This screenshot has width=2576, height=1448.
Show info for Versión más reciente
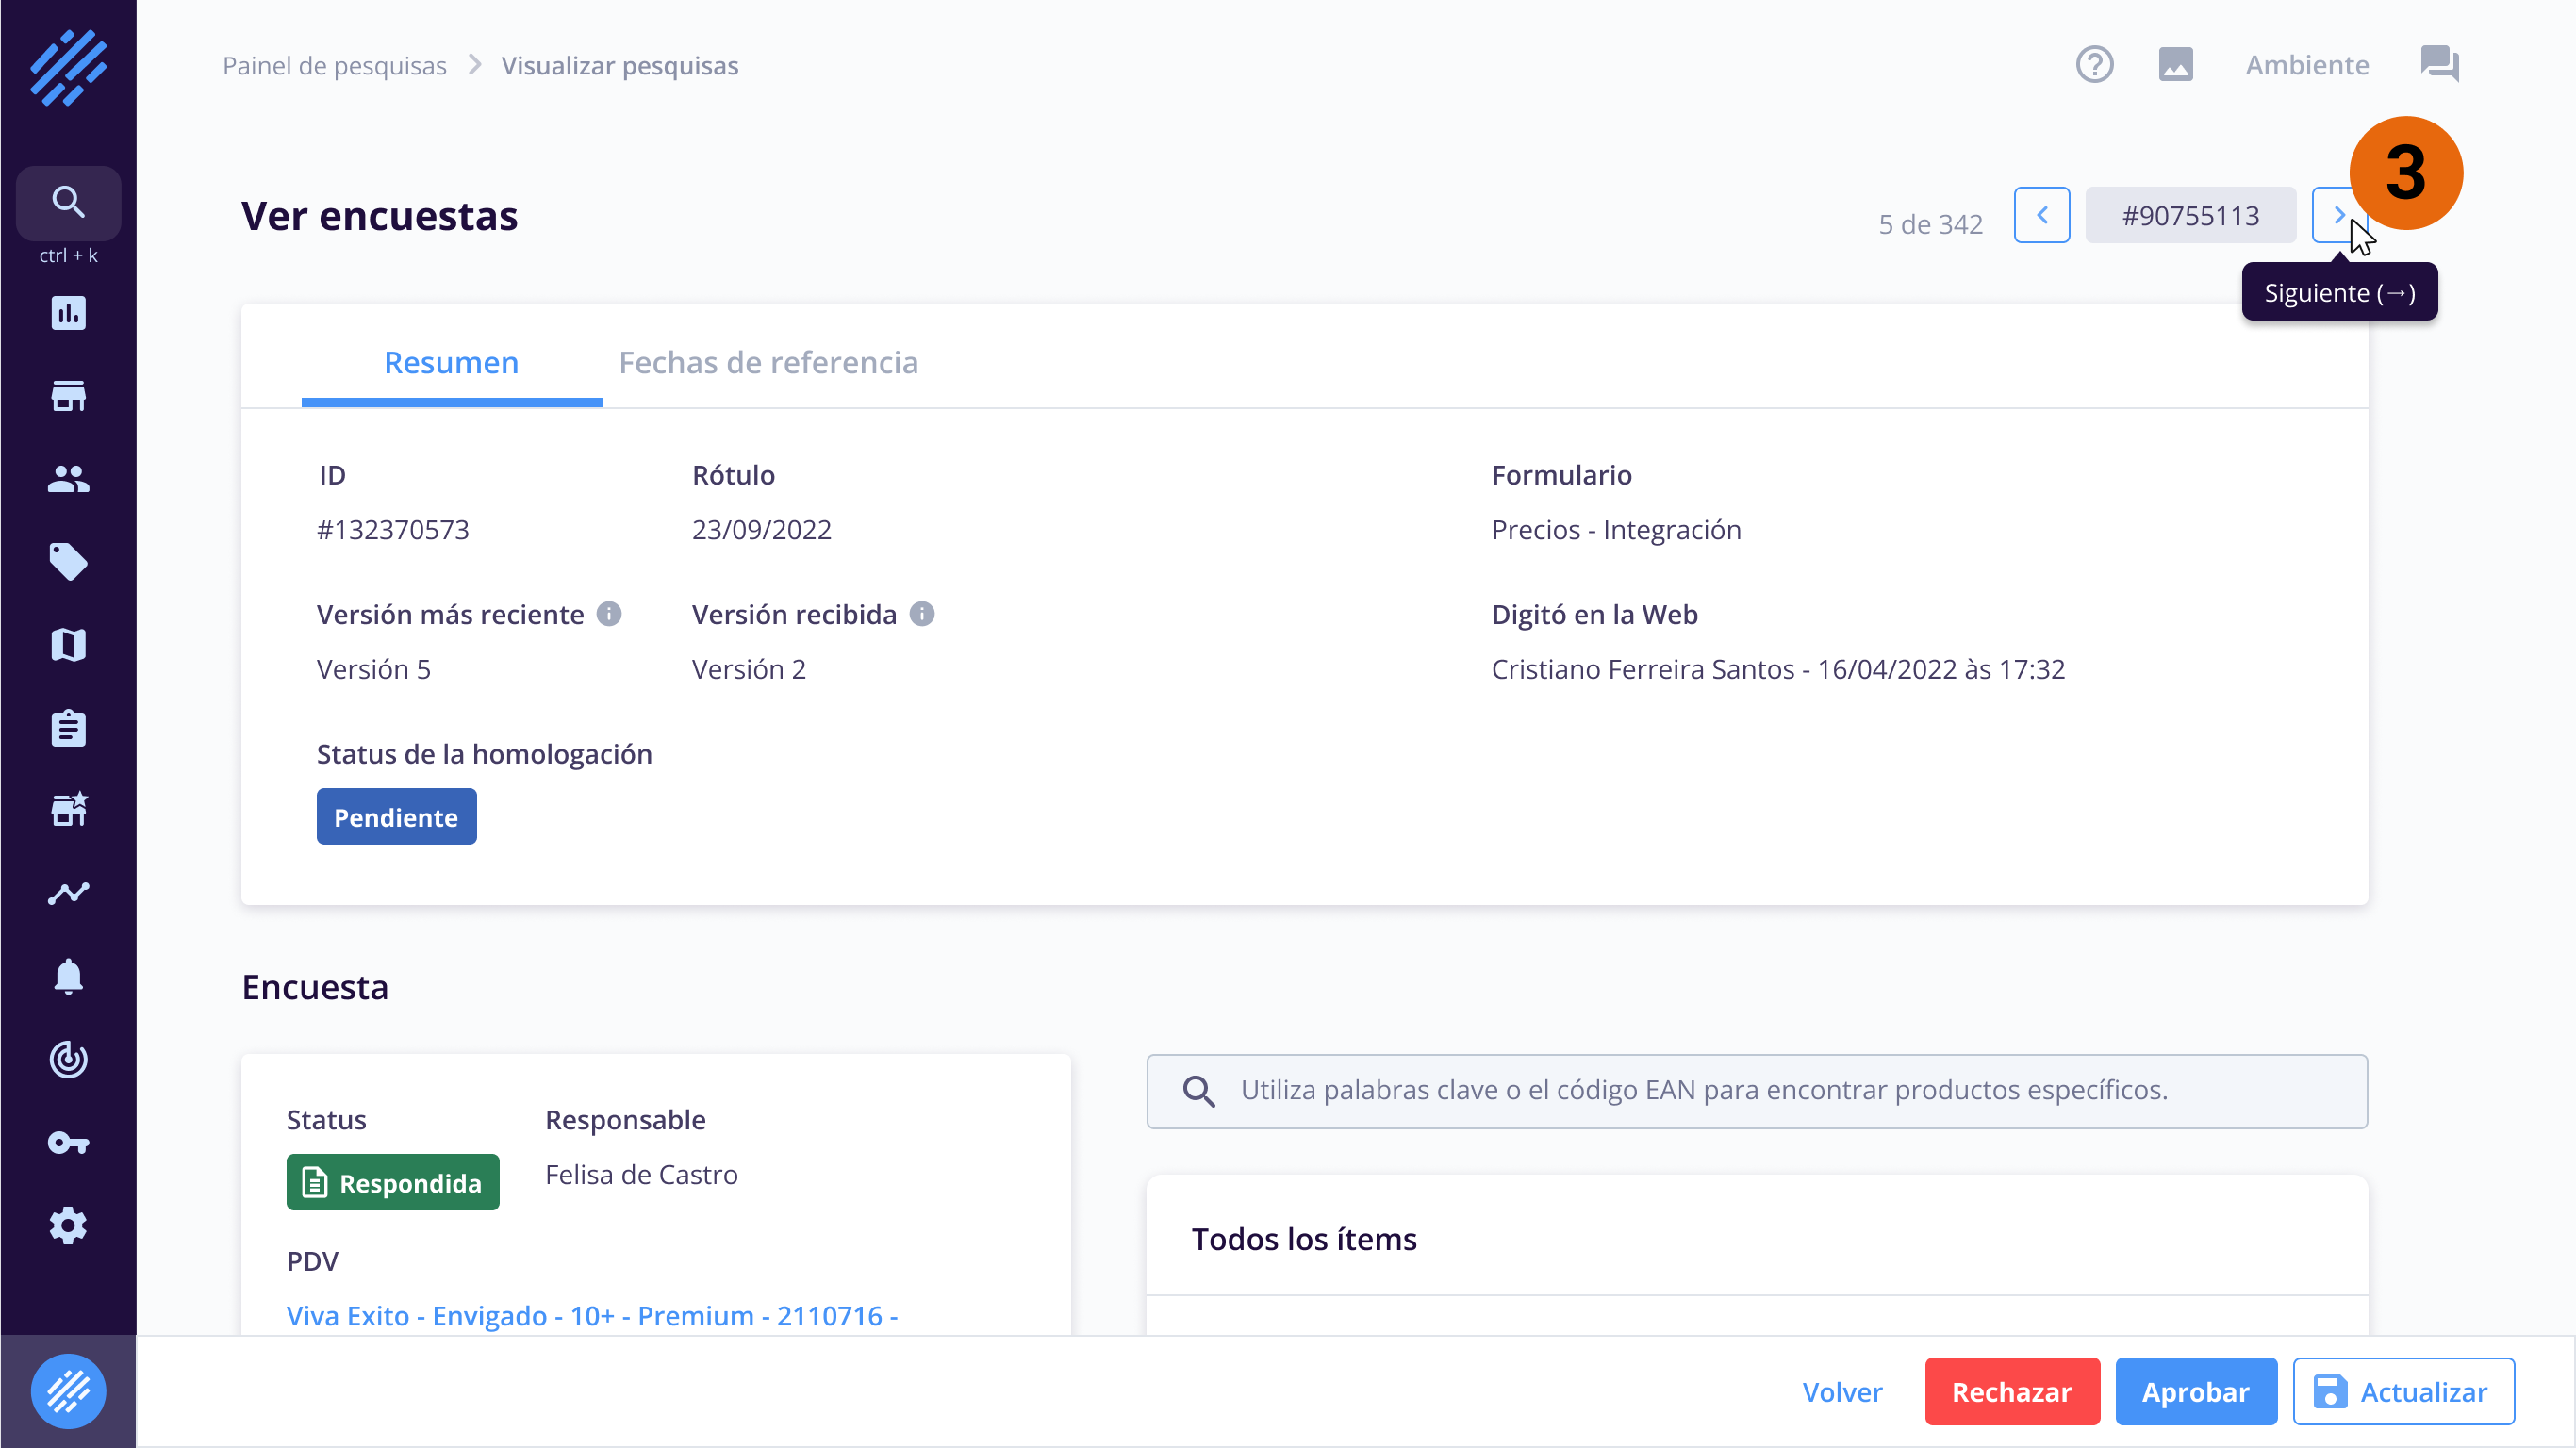coord(609,614)
